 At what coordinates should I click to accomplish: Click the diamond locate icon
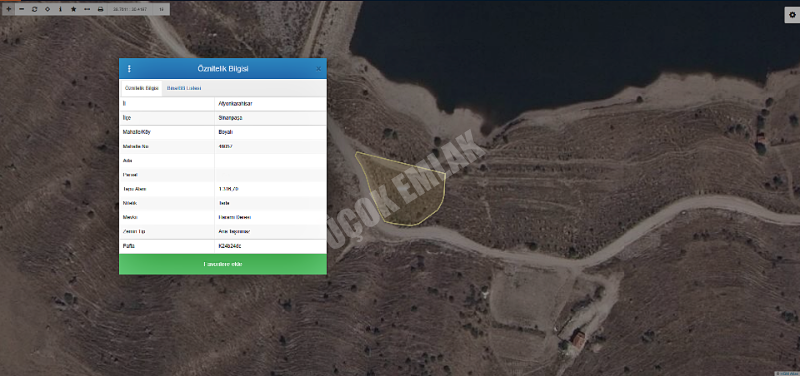tap(47, 9)
